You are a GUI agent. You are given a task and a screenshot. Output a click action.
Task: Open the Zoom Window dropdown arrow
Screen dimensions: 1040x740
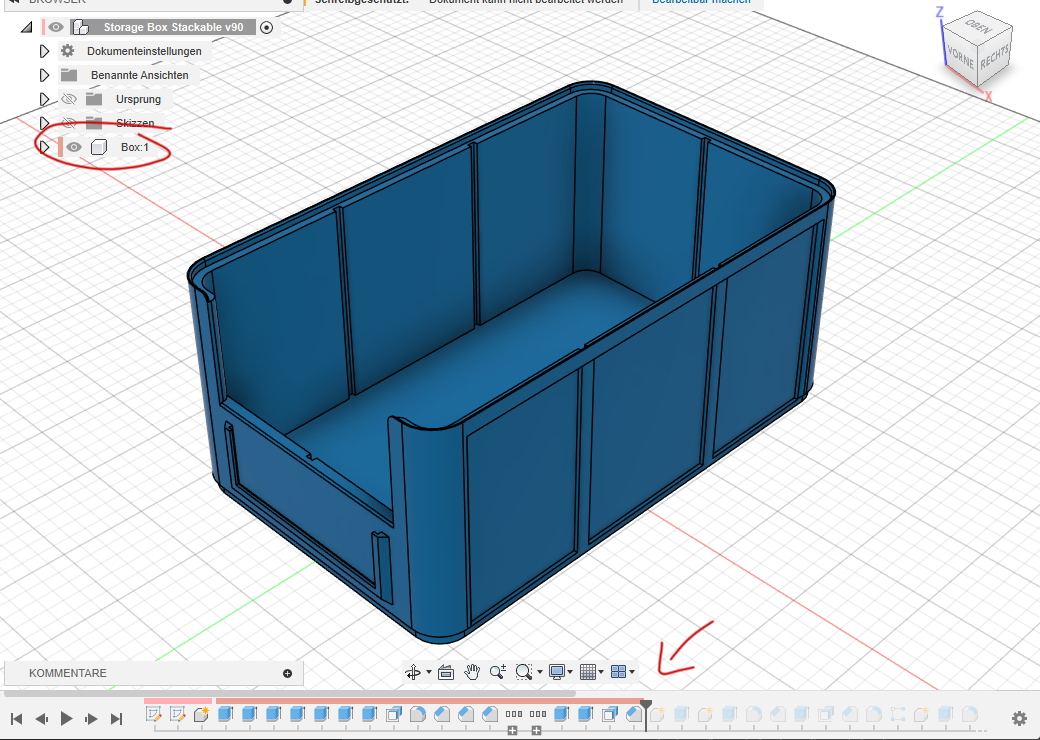(x=539, y=672)
